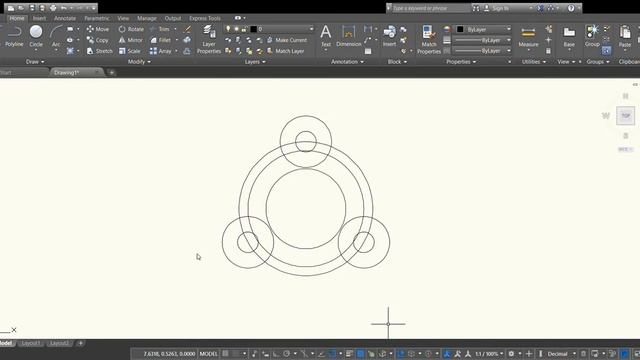Expand the Block panel
This screenshot has width=640, height=360.
click(397, 62)
